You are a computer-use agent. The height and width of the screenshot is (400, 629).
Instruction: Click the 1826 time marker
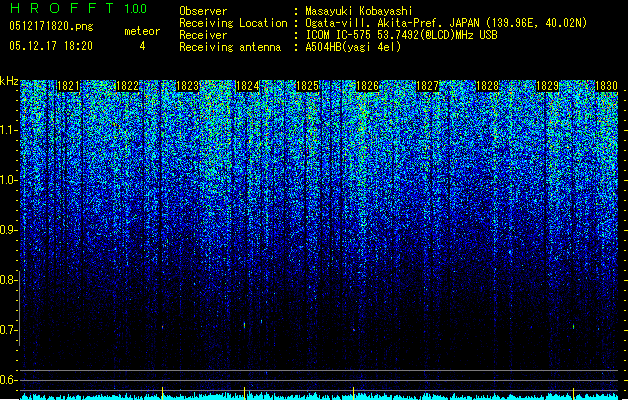pos(367,86)
